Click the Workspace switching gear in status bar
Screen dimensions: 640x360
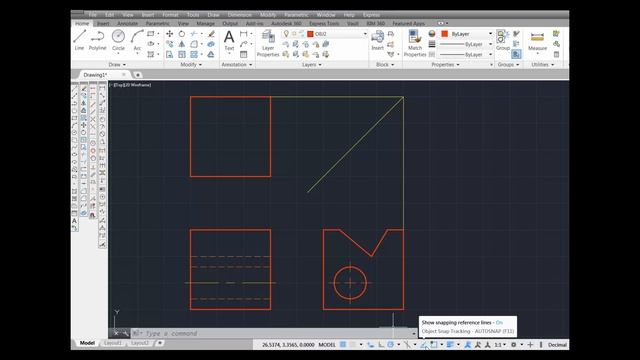click(x=513, y=345)
